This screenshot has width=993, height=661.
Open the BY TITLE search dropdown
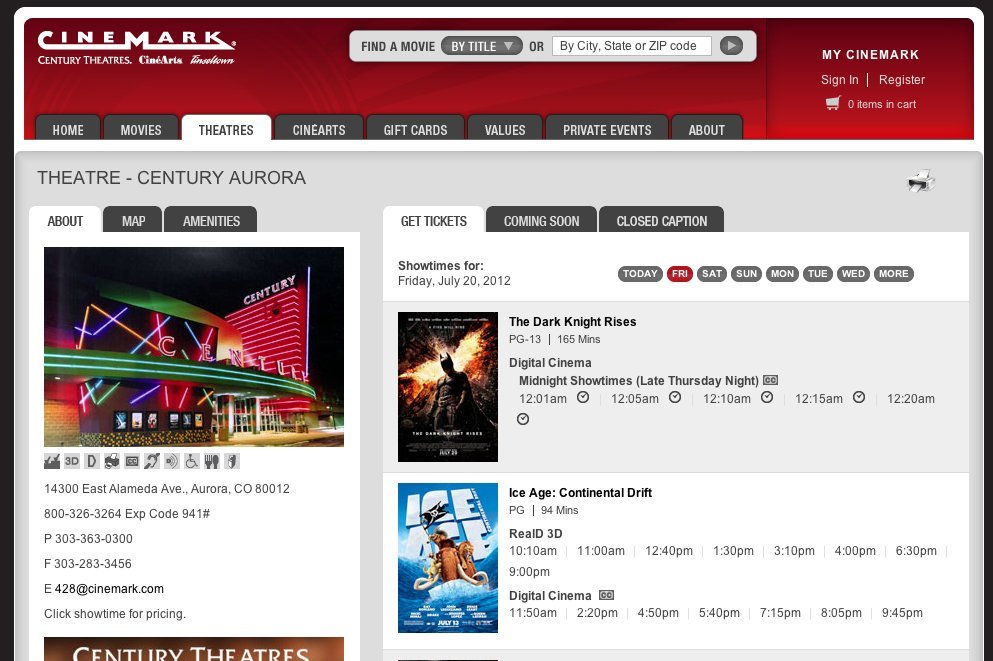tap(483, 45)
